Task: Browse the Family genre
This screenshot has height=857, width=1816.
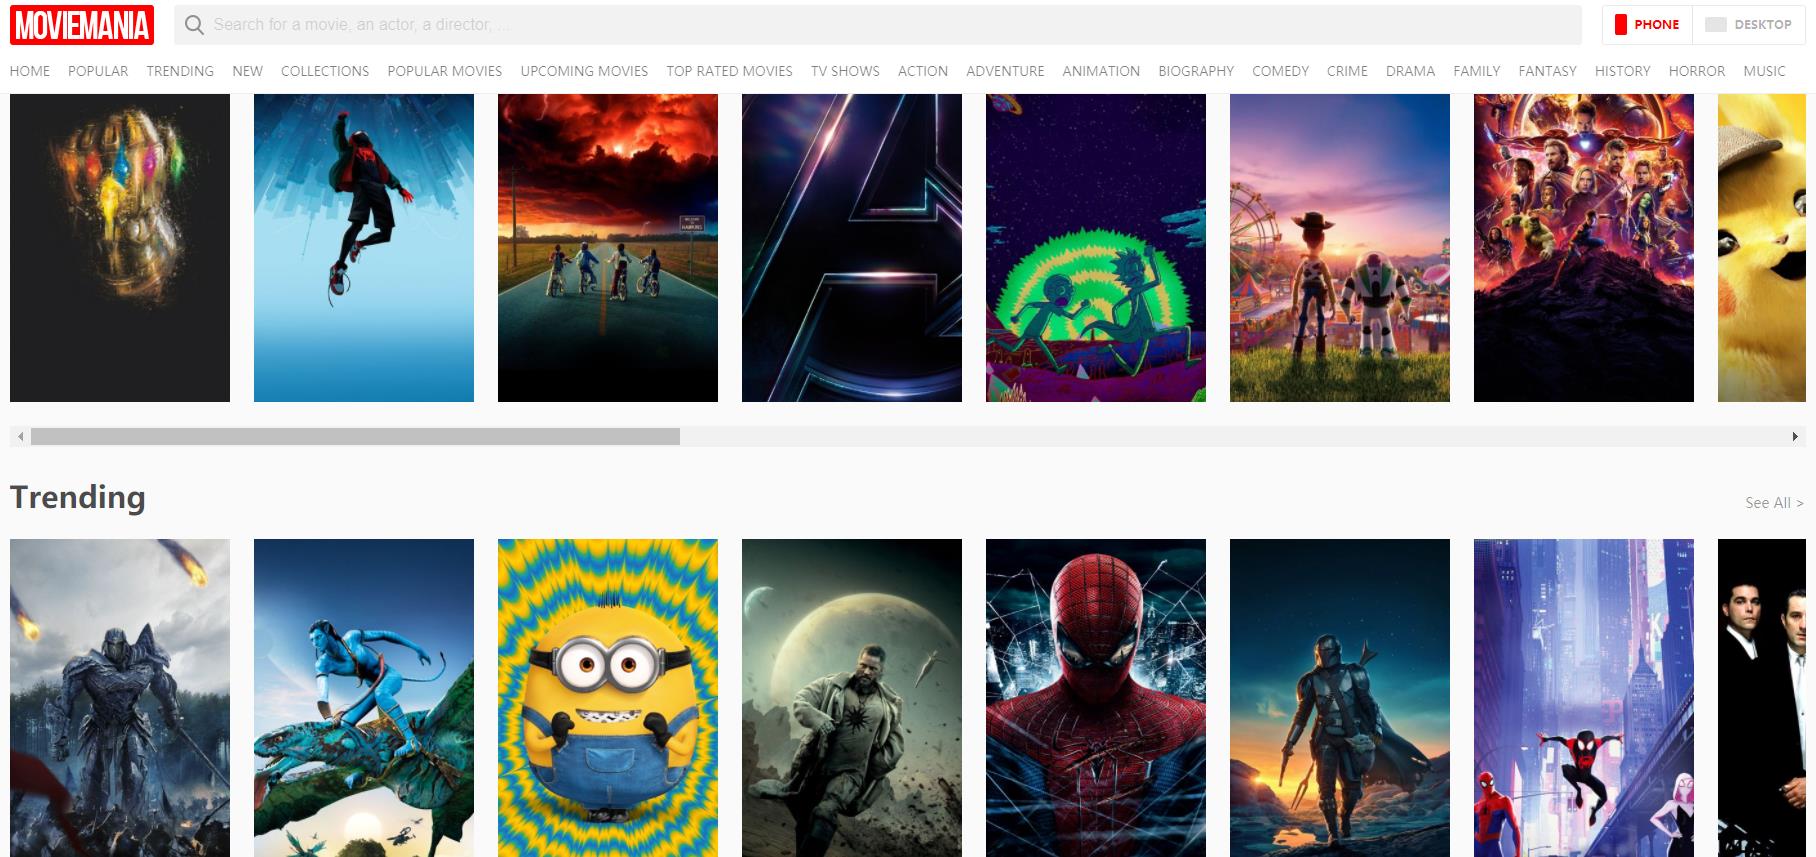Action: tap(1477, 71)
